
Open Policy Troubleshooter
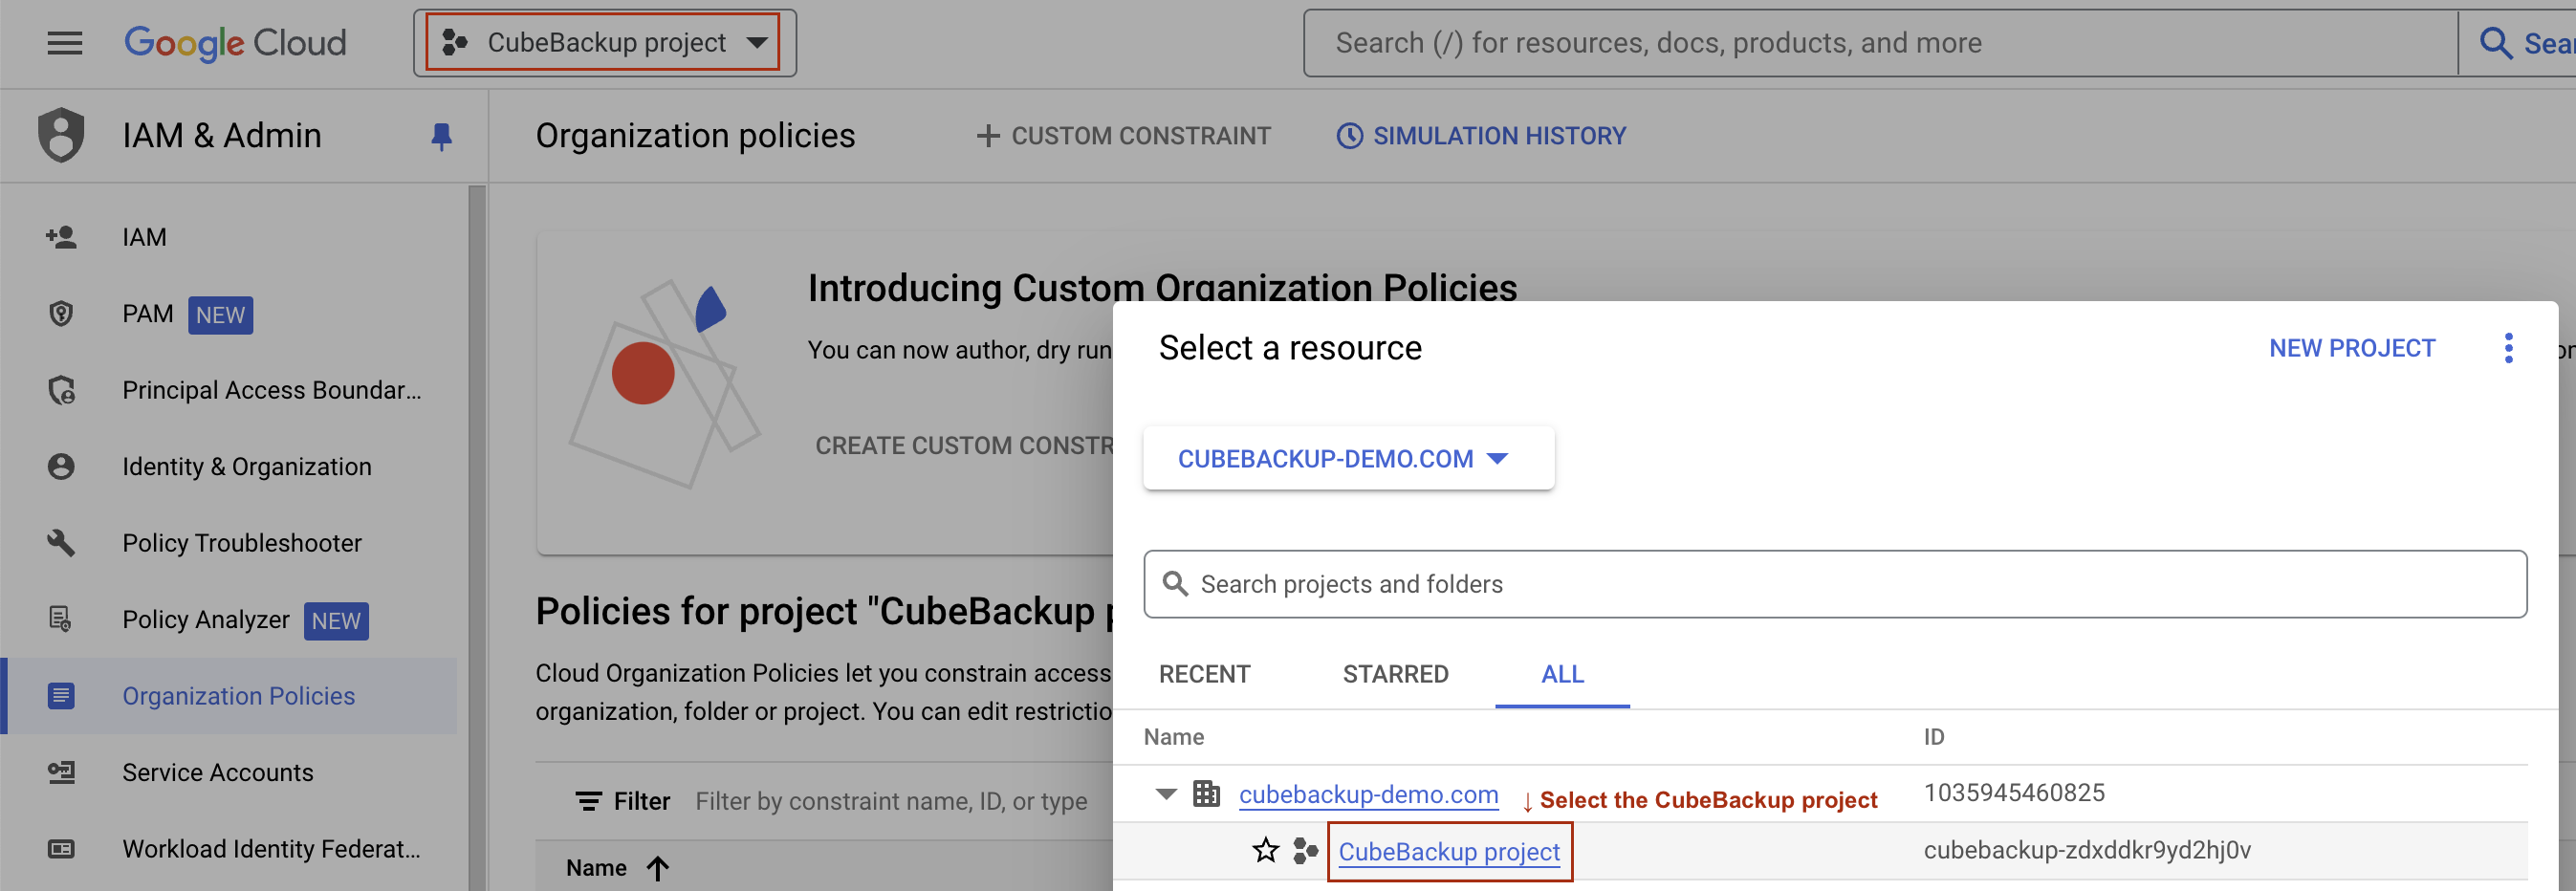pos(242,543)
